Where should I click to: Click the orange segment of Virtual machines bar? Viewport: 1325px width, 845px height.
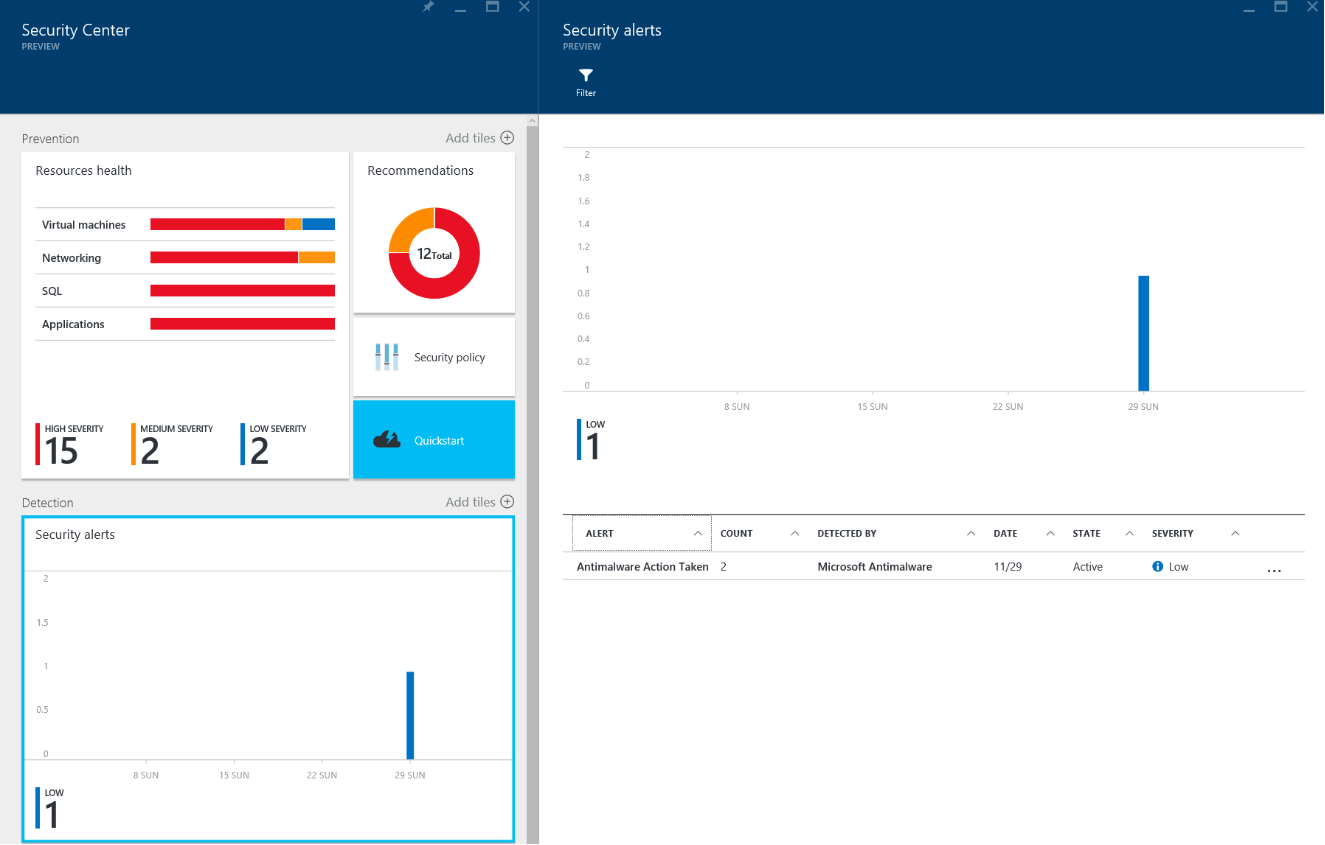click(293, 225)
